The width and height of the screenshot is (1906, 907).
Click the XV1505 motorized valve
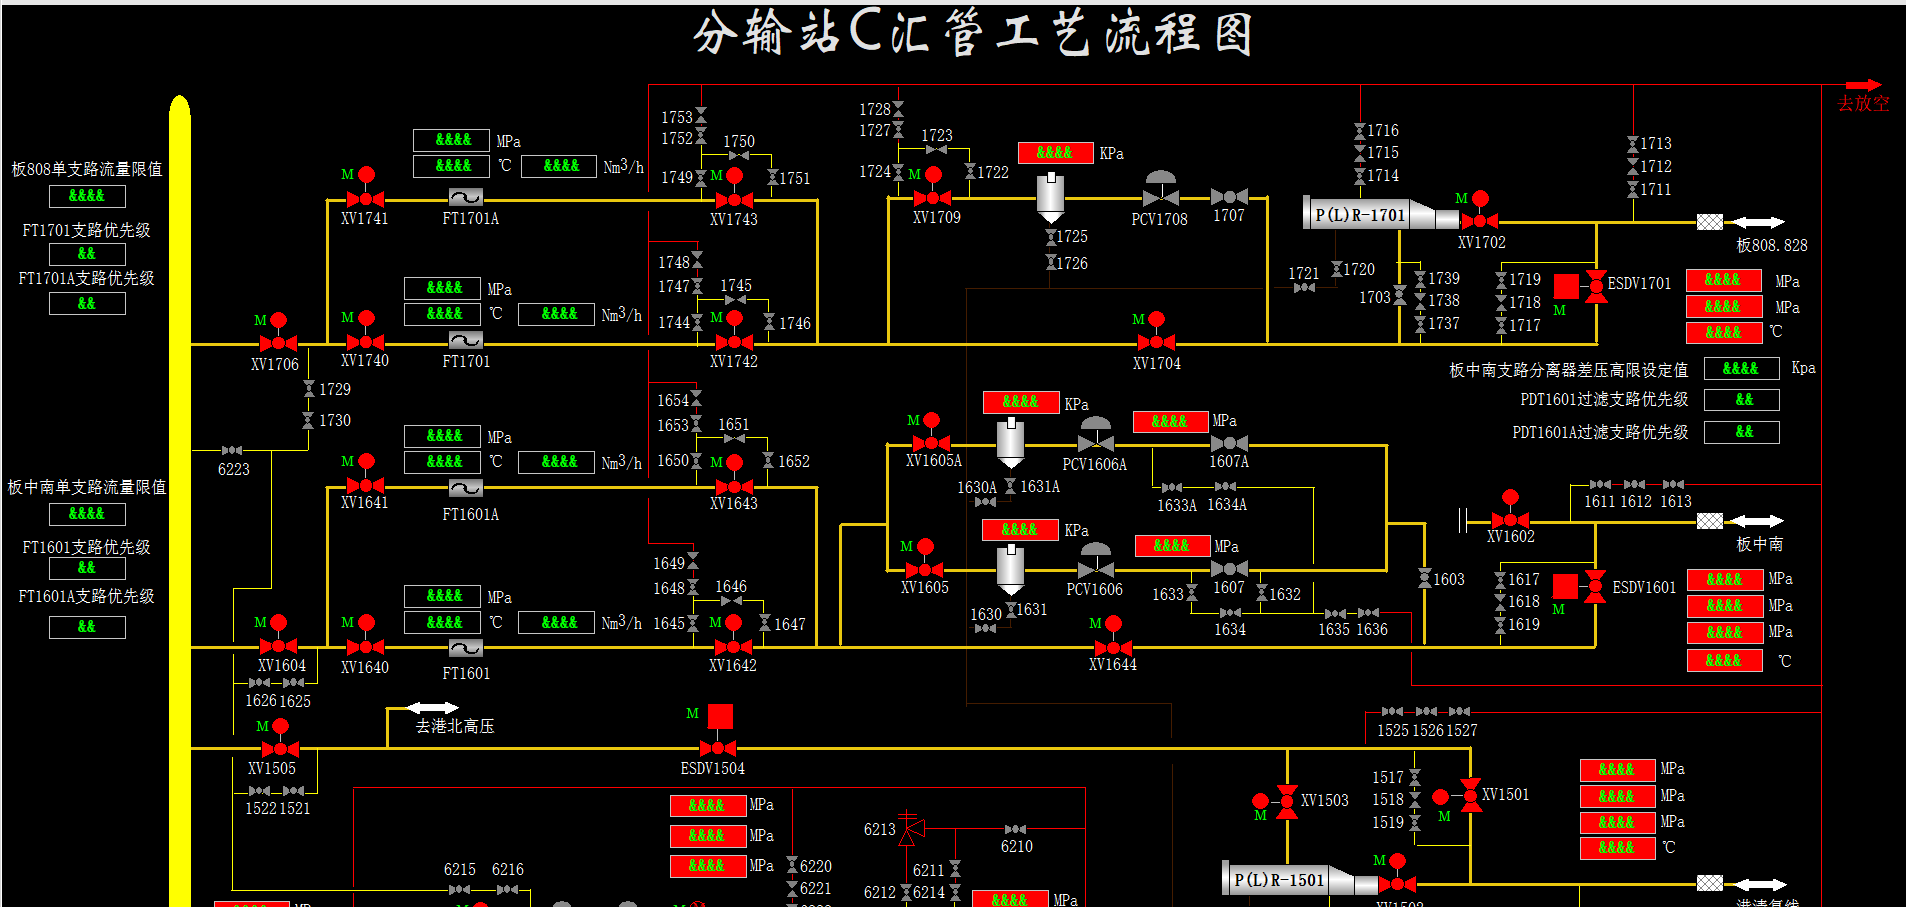point(280,748)
